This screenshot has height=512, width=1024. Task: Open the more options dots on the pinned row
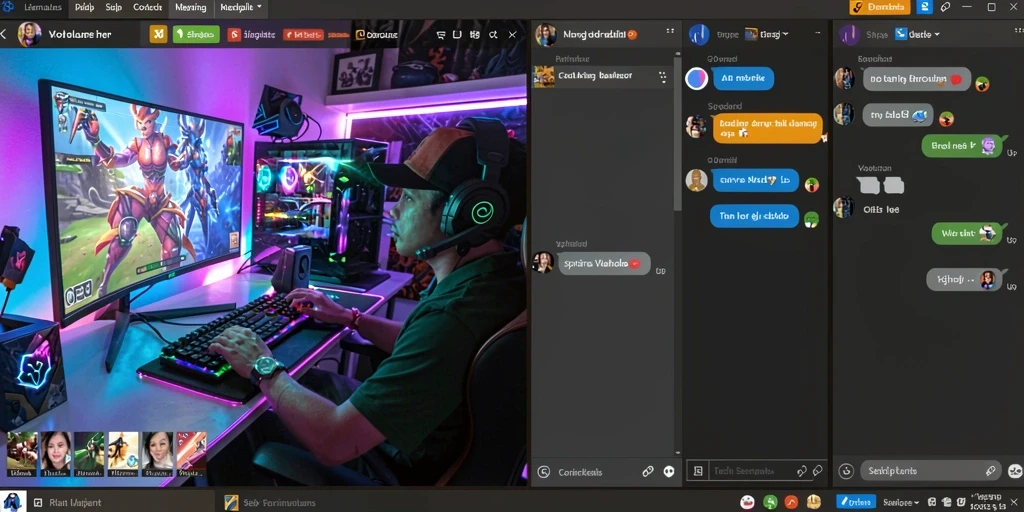click(663, 76)
